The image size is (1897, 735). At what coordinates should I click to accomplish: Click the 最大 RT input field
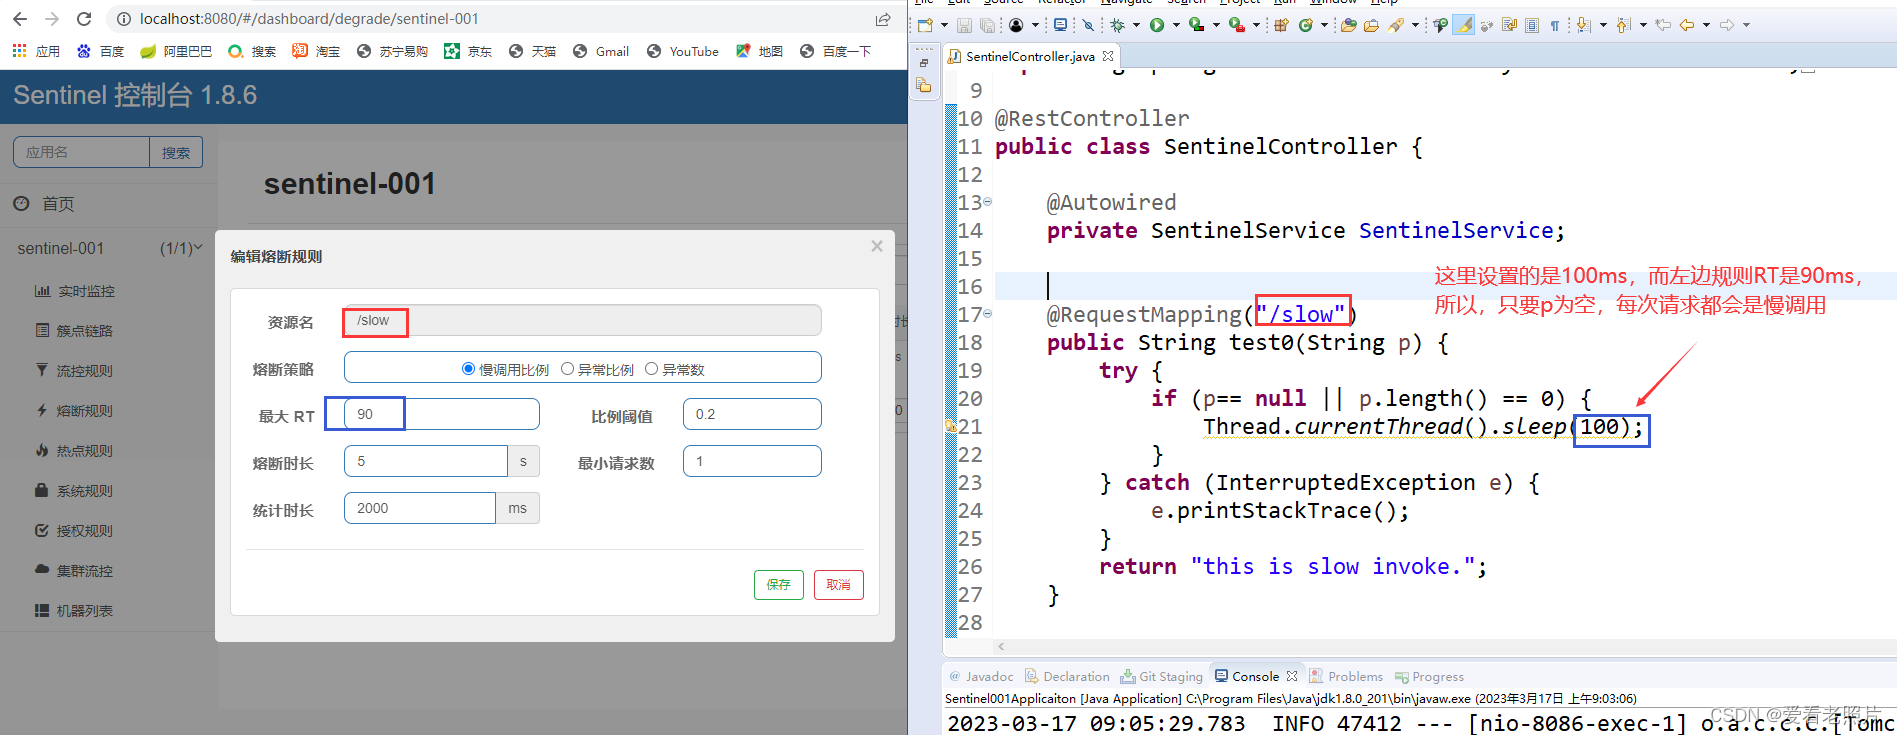point(441,414)
